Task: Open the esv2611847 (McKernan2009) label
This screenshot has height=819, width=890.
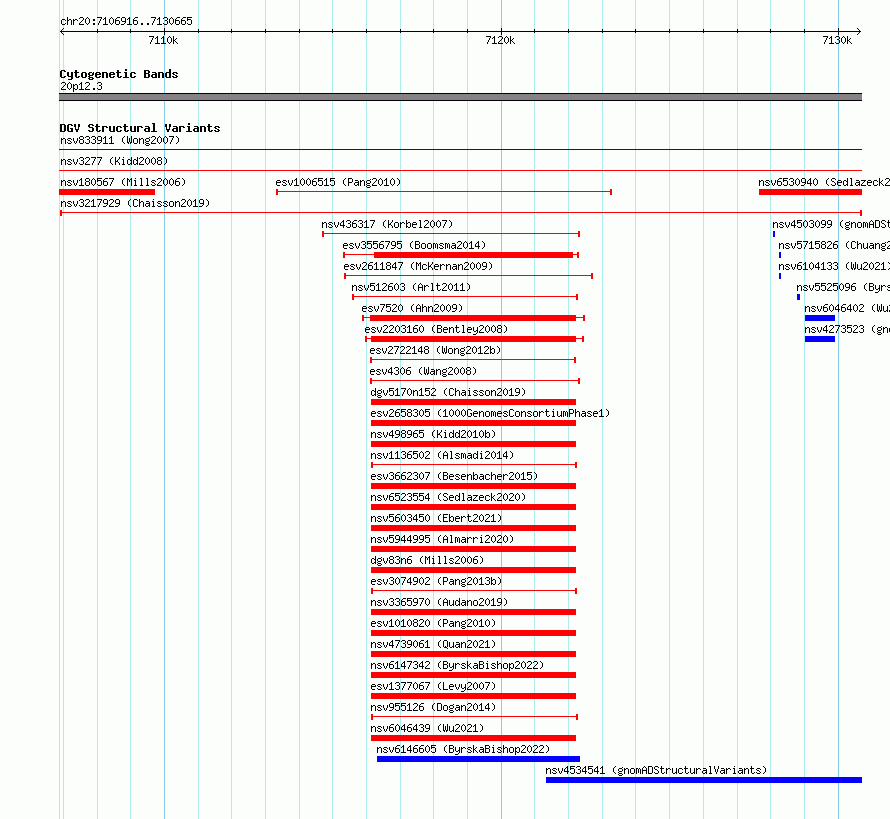Action: [418, 266]
